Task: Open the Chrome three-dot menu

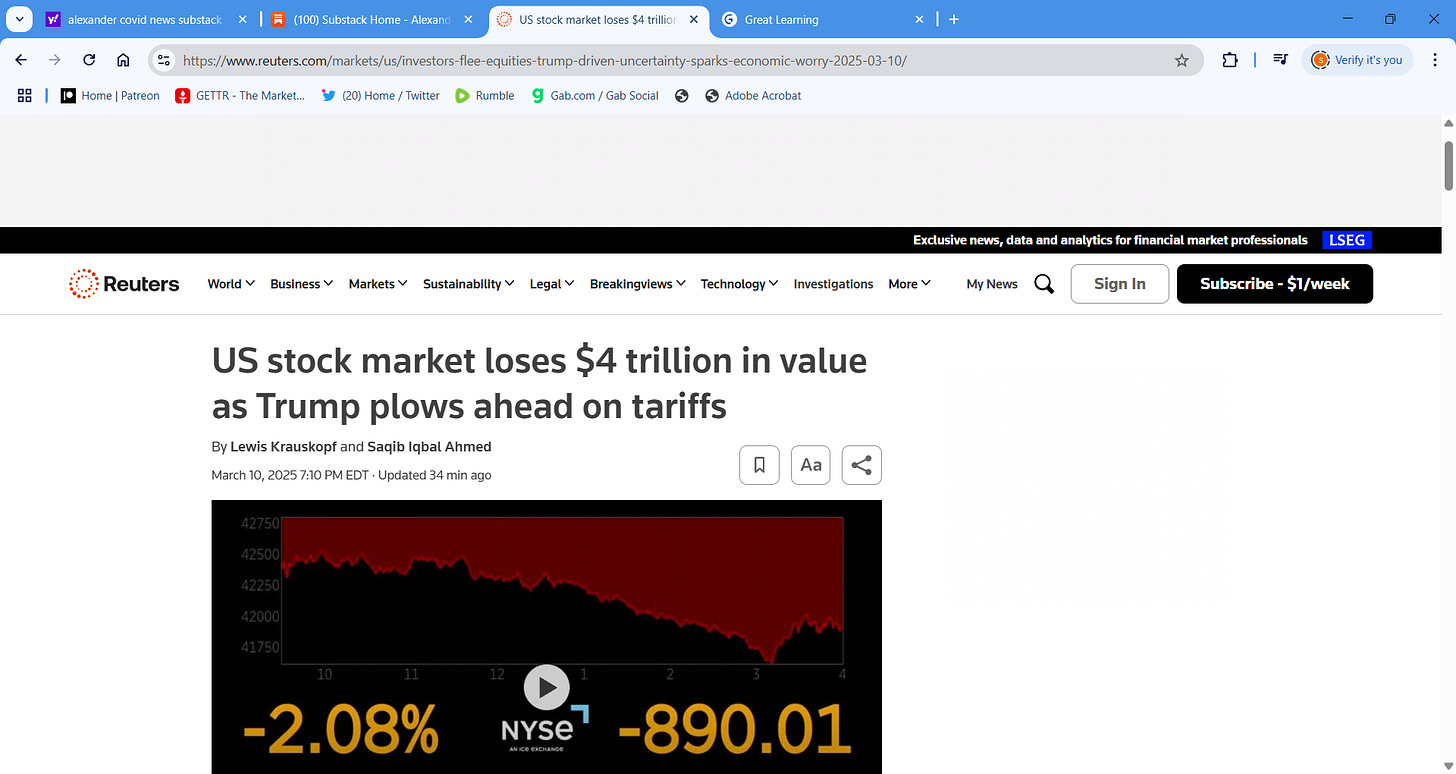Action: tap(1435, 60)
